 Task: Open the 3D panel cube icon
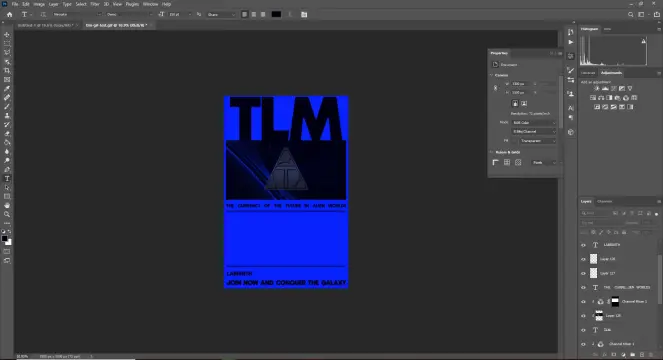click(x=571, y=132)
